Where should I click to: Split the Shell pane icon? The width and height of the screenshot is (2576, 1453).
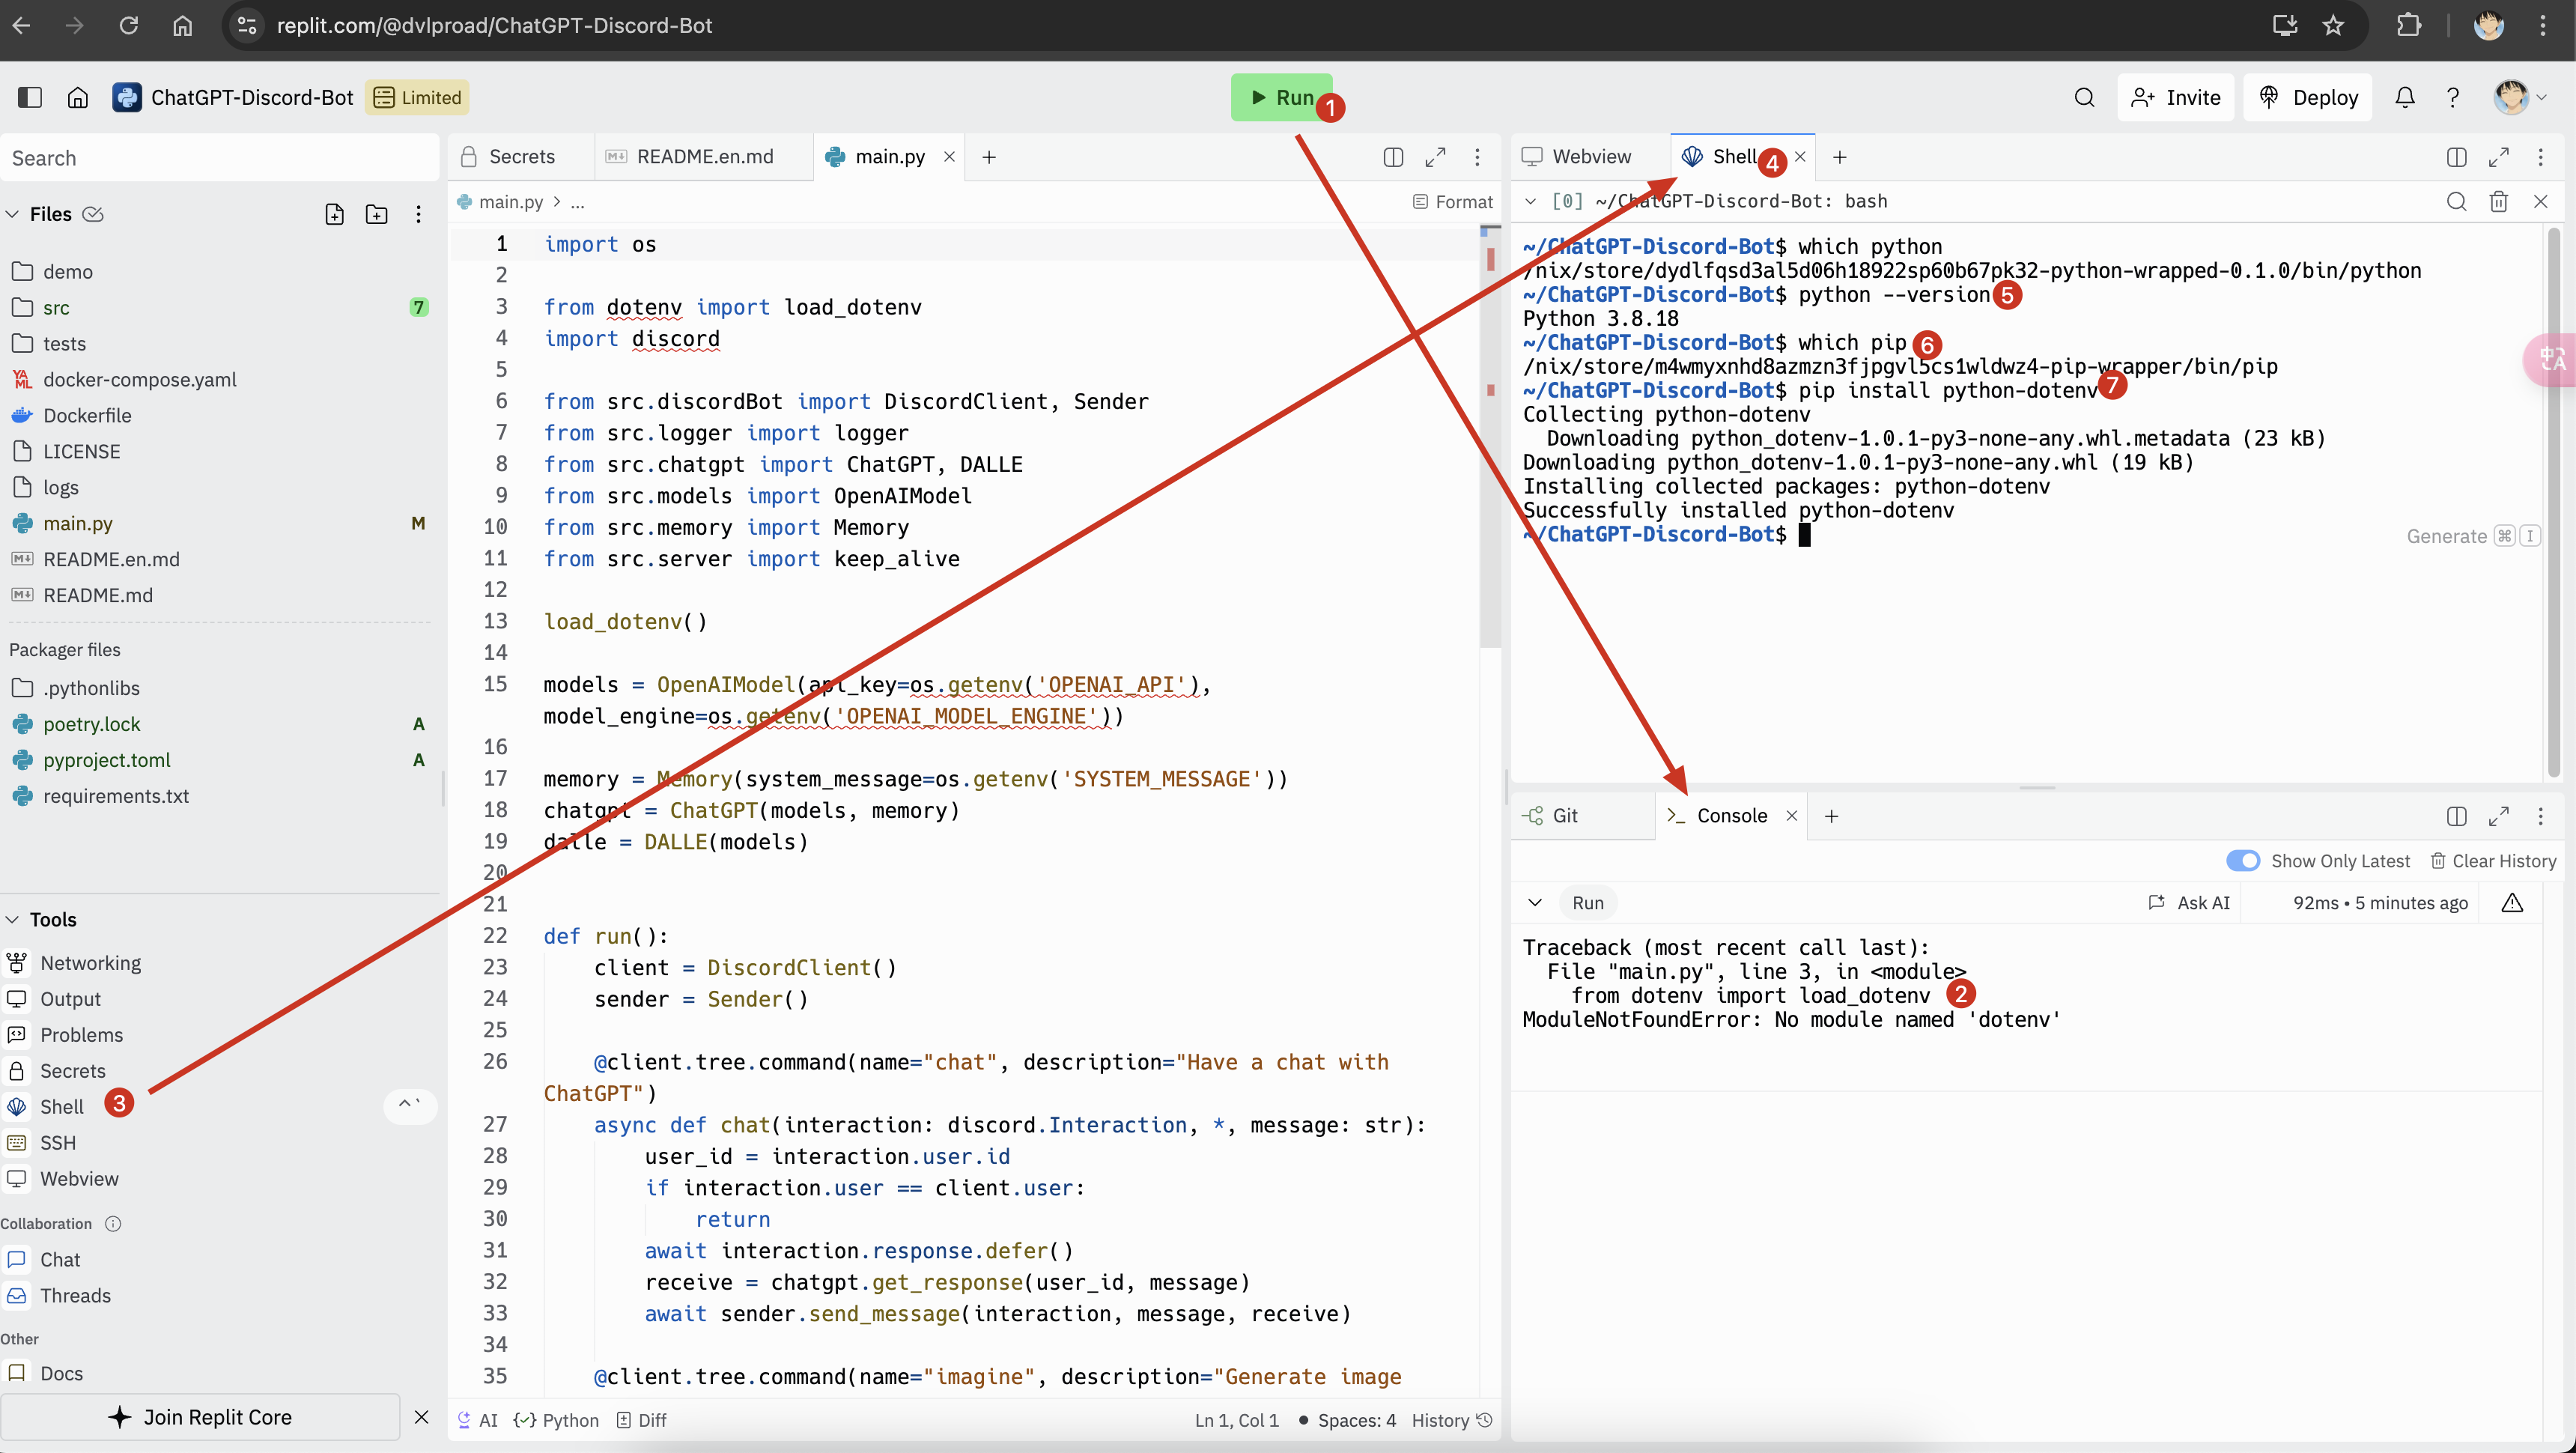coord(2456,157)
